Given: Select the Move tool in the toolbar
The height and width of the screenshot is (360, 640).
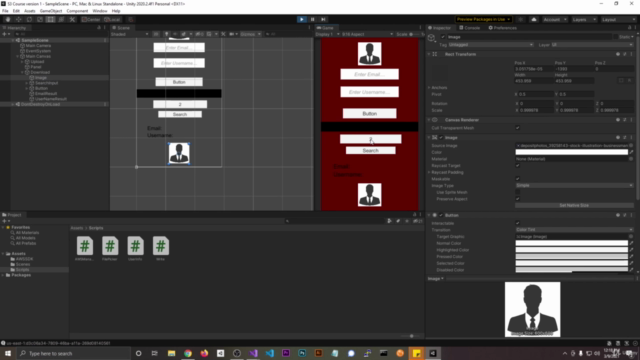Looking at the screenshot, I should pyautogui.click(x=19, y=19).
